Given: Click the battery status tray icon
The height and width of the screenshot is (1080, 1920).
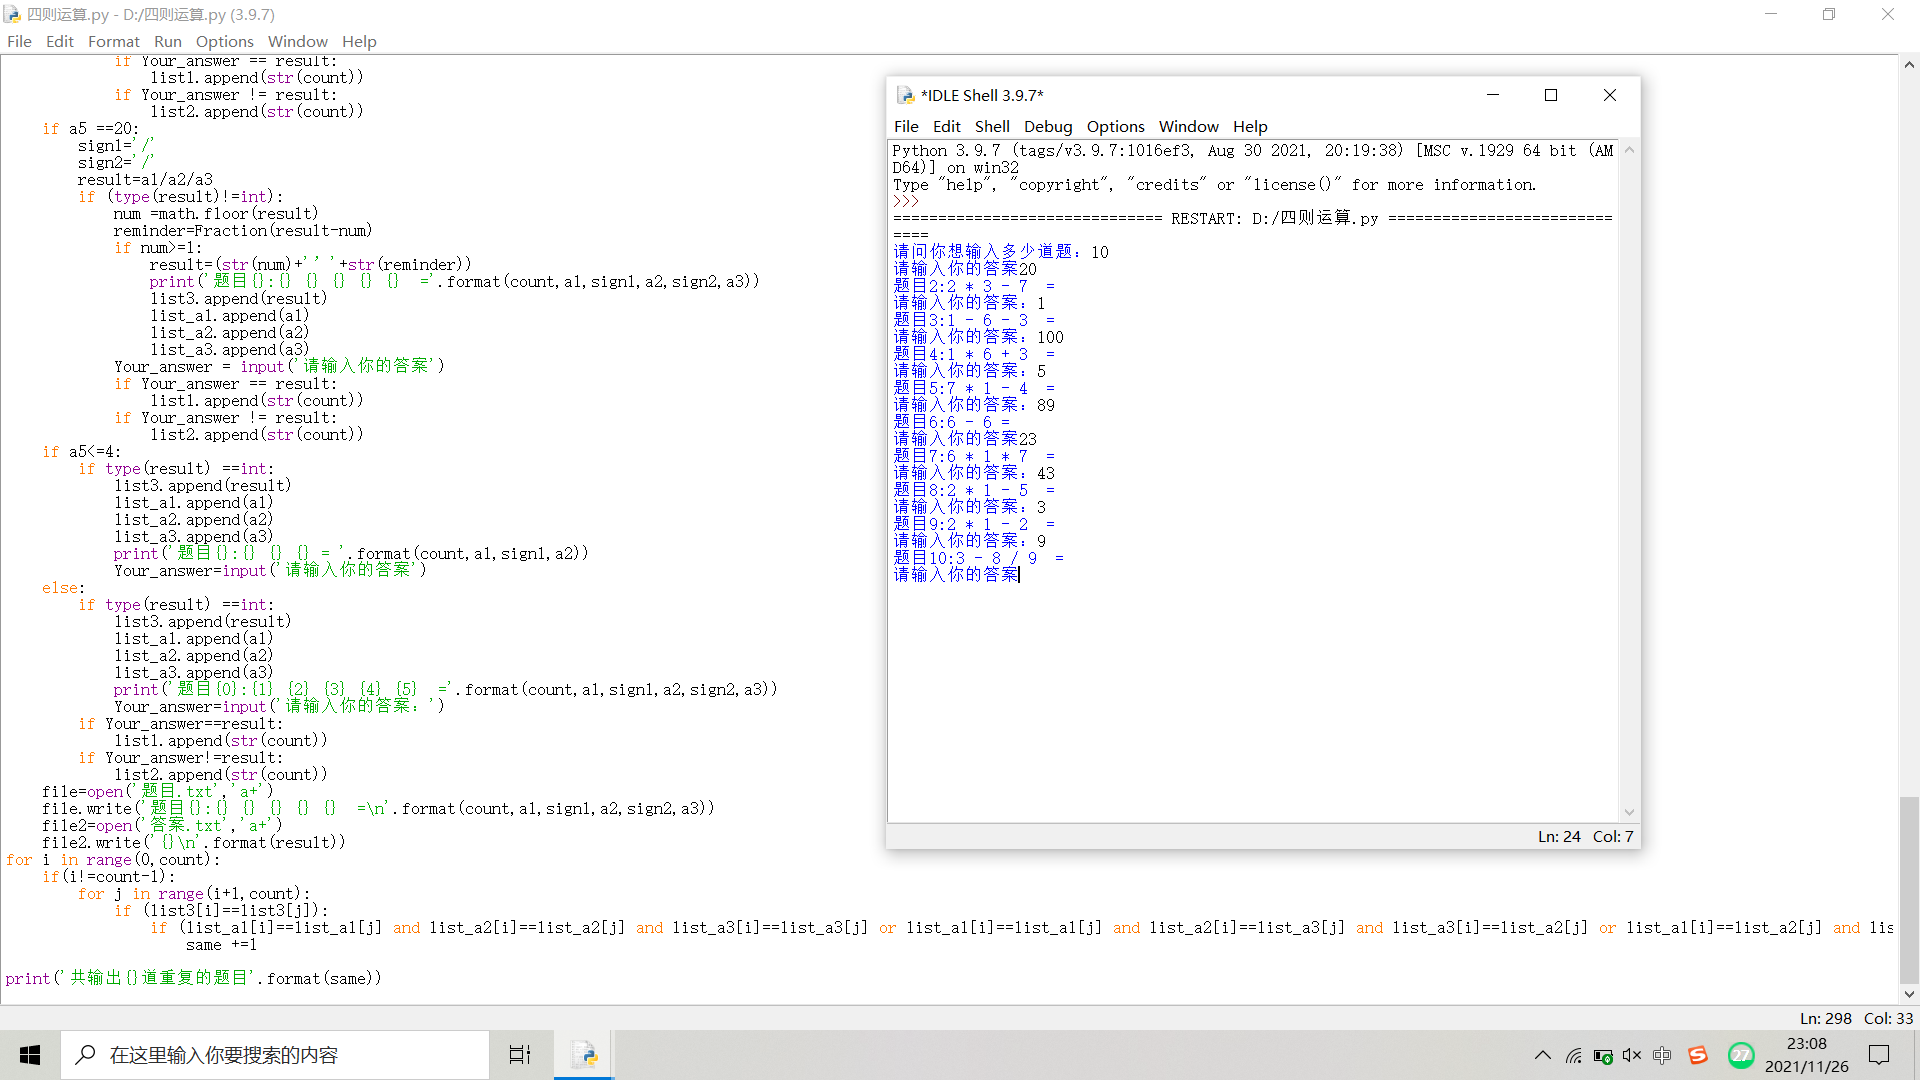Looking at the screenshot, I should pos(1603,1055).
